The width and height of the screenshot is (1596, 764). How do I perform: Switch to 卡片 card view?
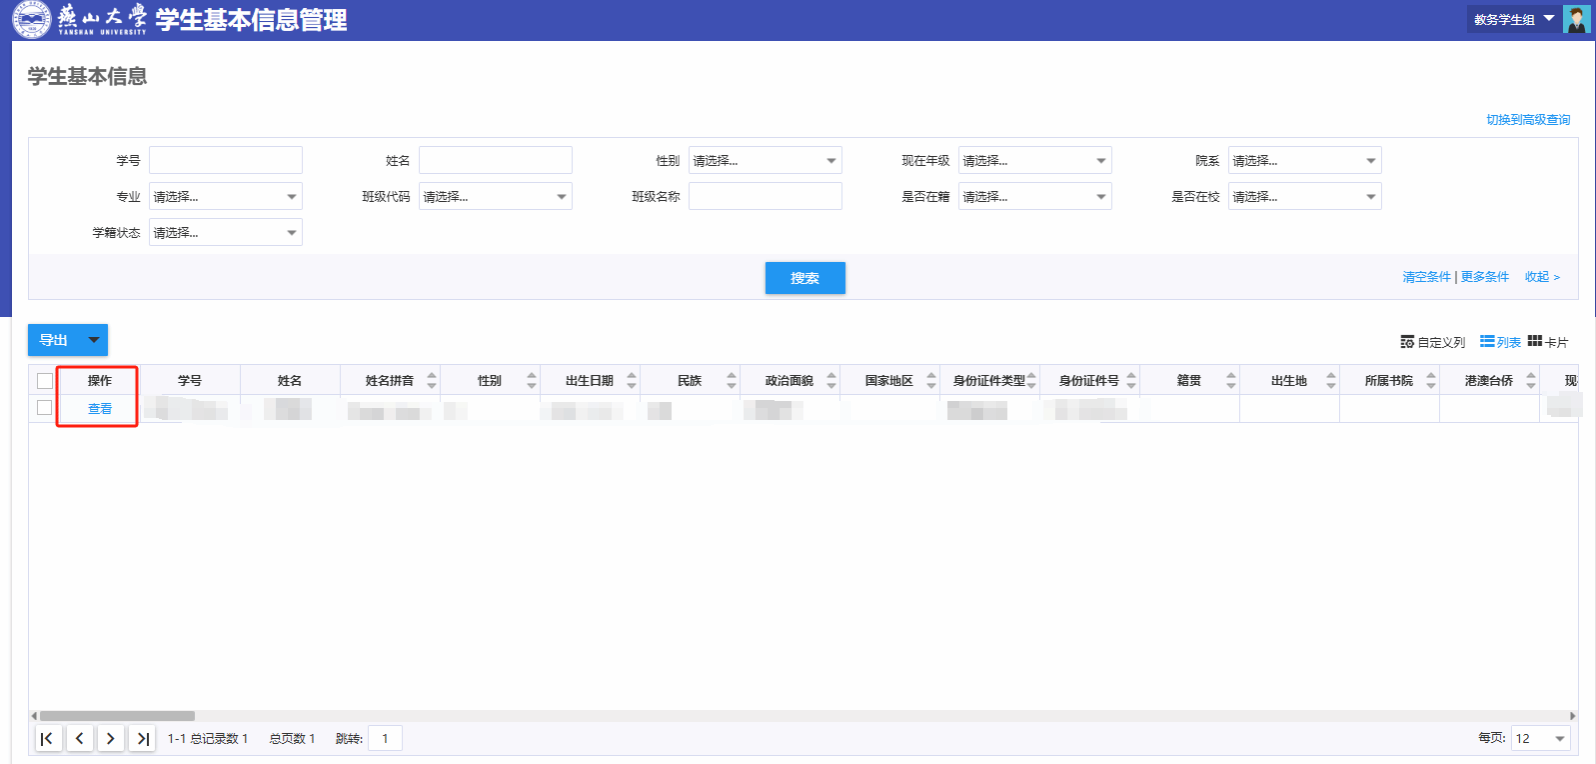[1548, 342]
